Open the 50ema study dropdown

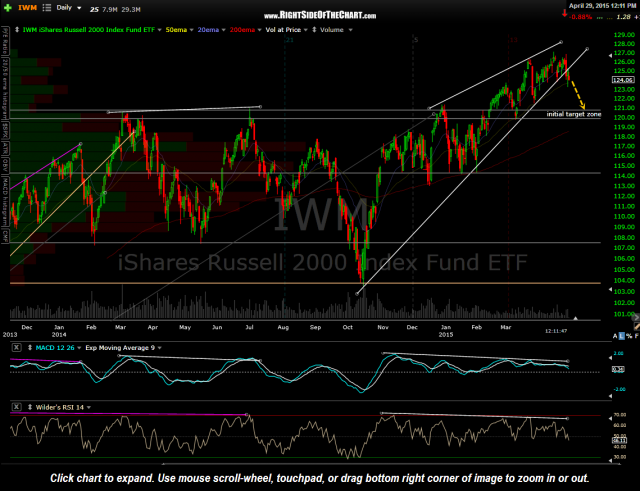click(x=191, y=30)
